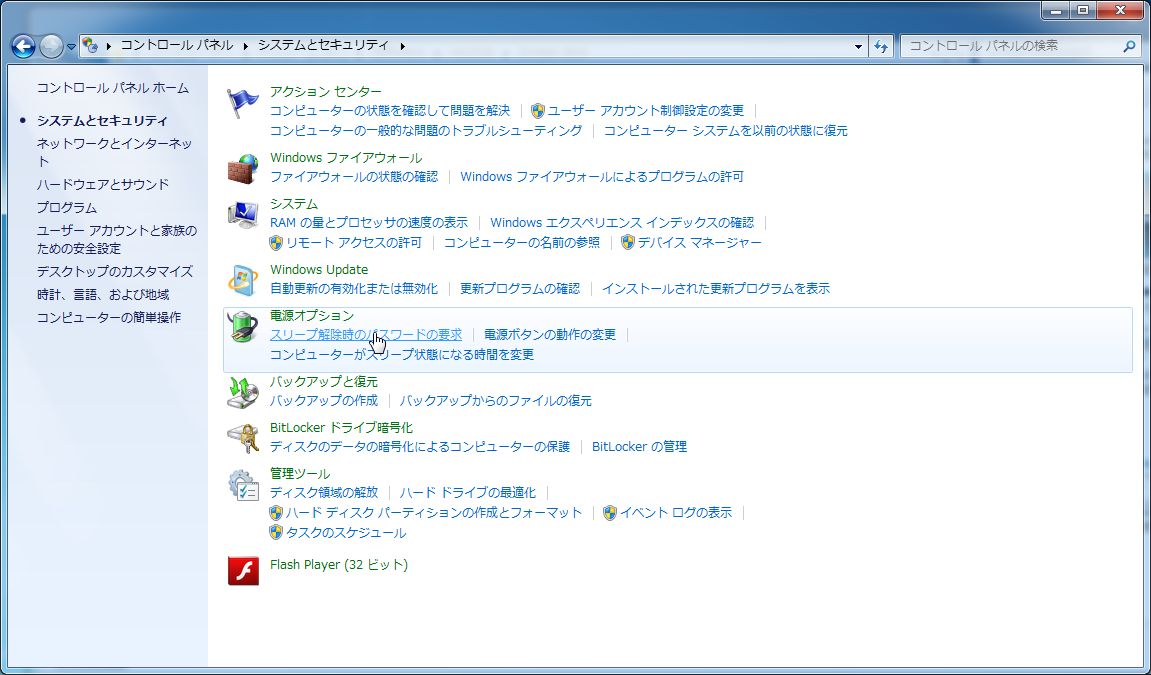Open インストールされた更新プログラムを表示
This screenshot has width=1151, height=675.
(x=716, y=289)
